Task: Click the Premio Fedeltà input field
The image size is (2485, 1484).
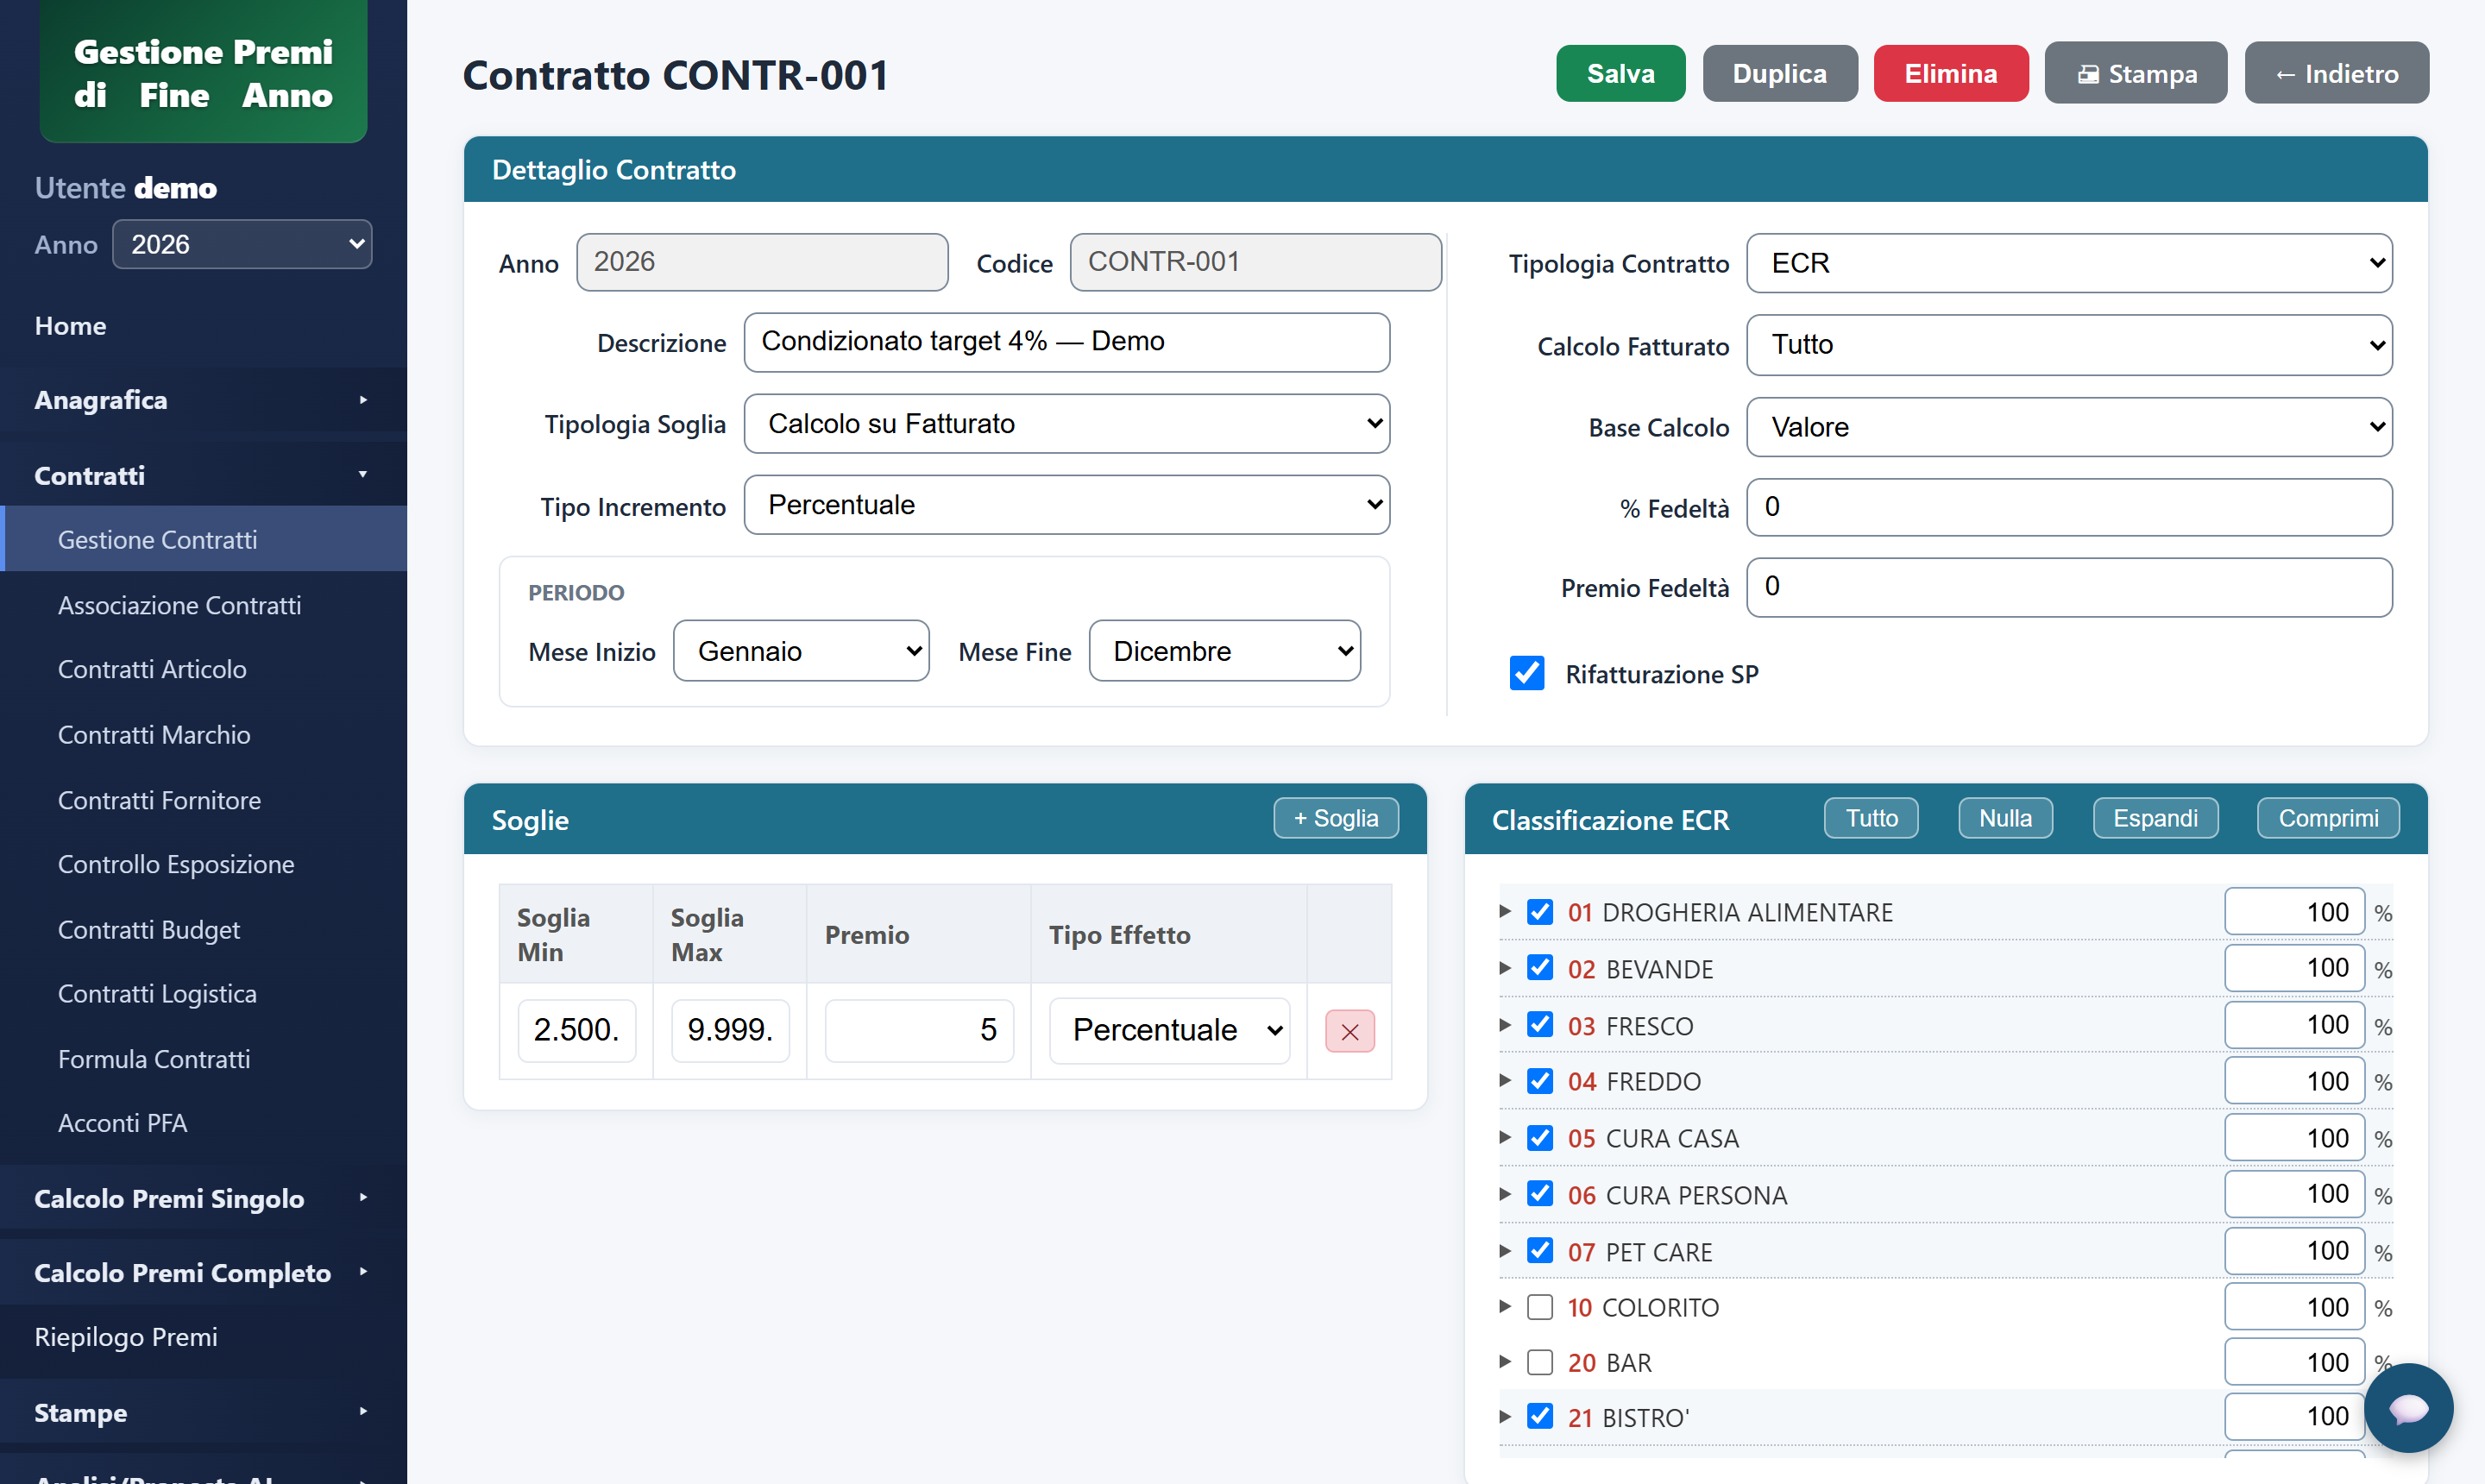Action: pyautogui.click(x=2069, y=587)
